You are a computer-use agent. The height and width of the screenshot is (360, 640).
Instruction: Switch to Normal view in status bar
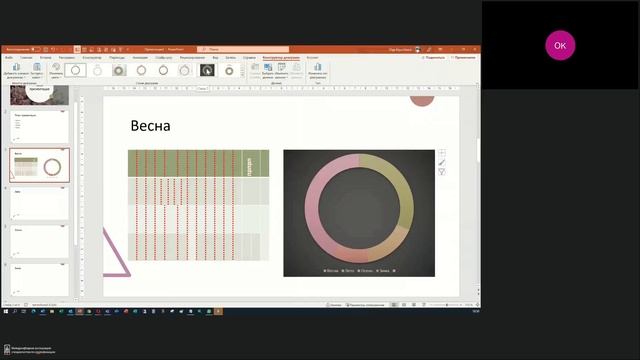pos(394,305)
